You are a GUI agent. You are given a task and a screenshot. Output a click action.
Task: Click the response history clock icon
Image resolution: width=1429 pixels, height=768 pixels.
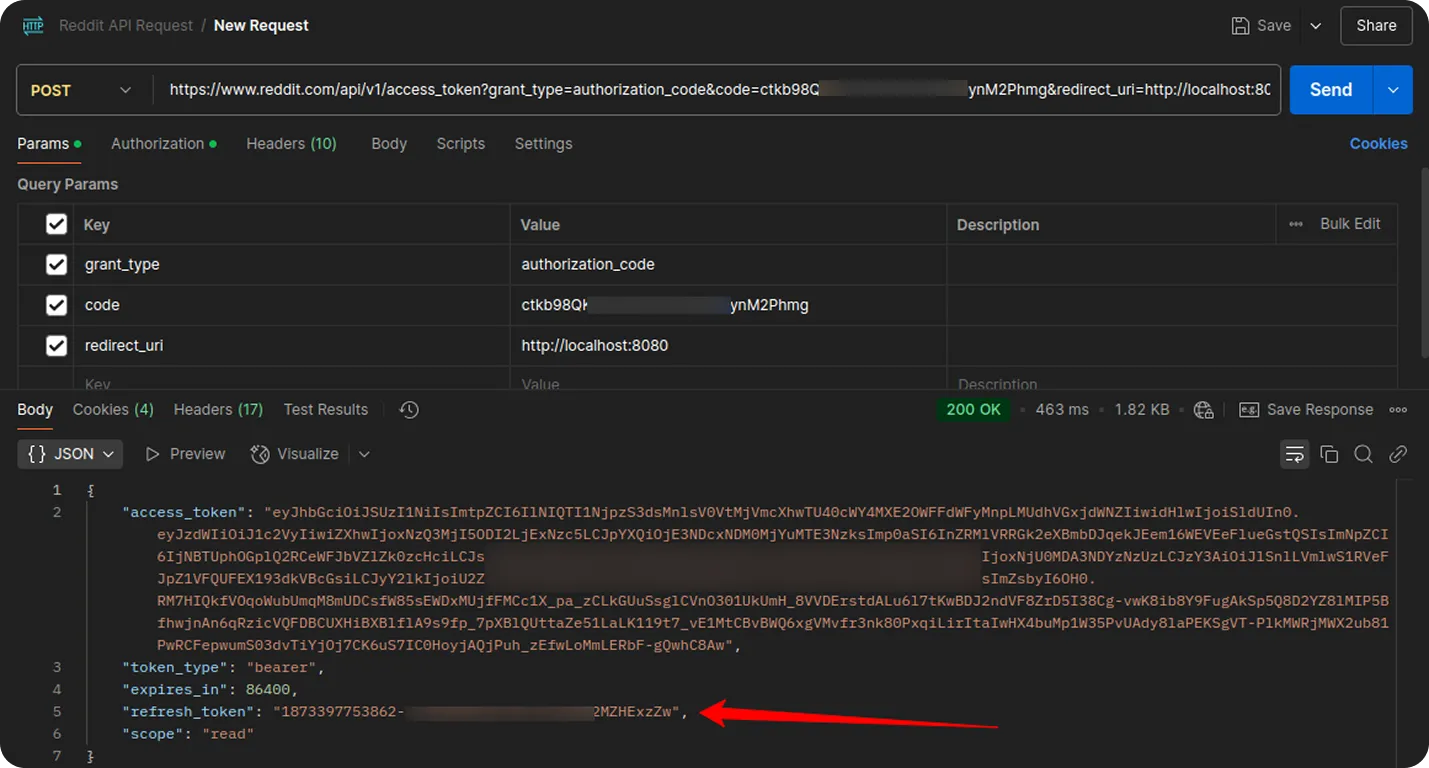point(408,410)
